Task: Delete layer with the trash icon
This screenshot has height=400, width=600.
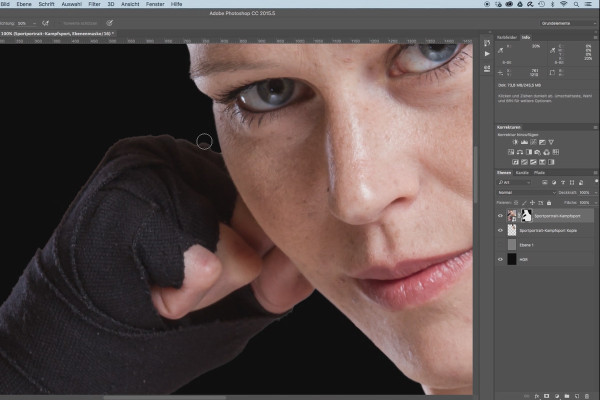Action: coord(587,396)
